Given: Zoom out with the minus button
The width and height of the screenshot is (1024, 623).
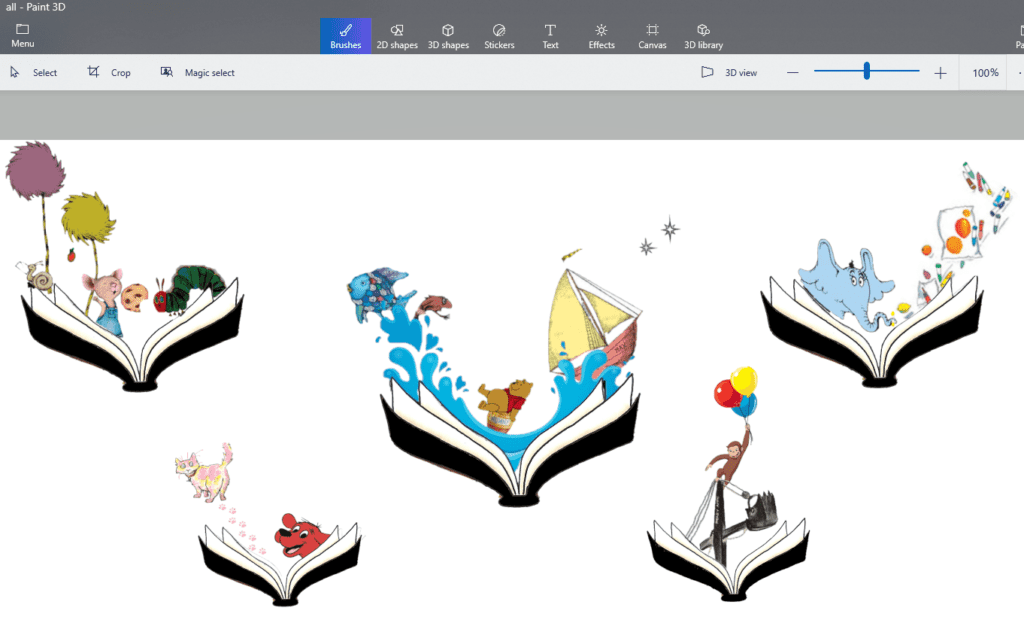Looking at the screenshot, I should [x=793, y=72].
